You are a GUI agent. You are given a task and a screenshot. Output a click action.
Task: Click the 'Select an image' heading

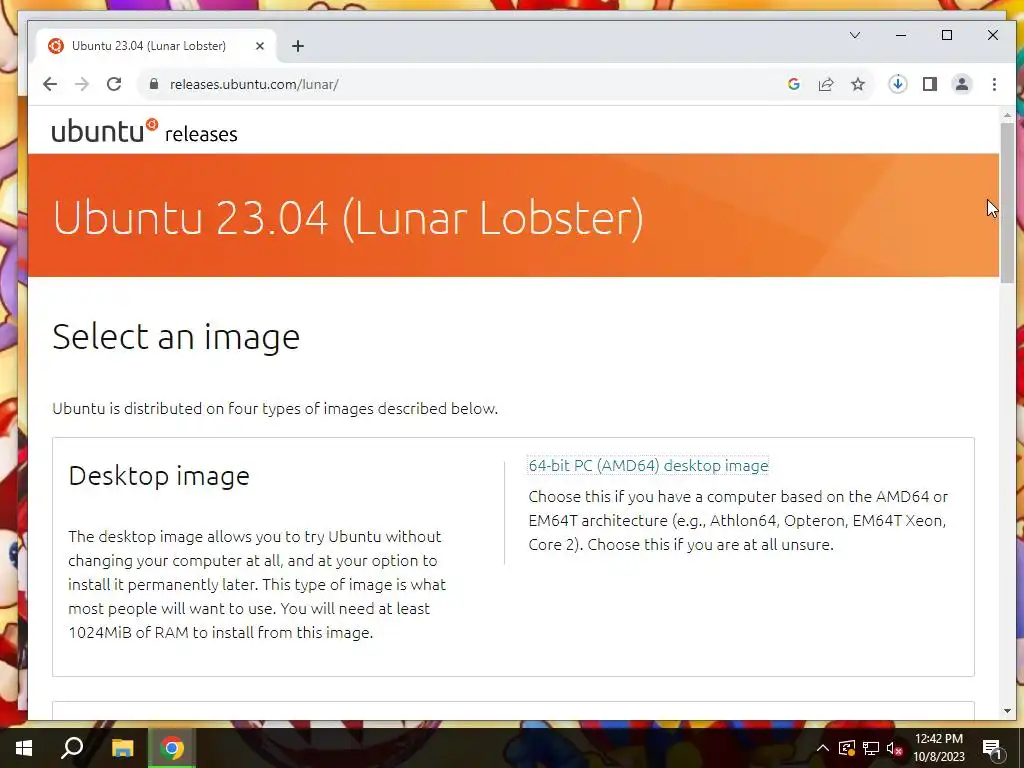pyautogui.click(x=176, y=337)
